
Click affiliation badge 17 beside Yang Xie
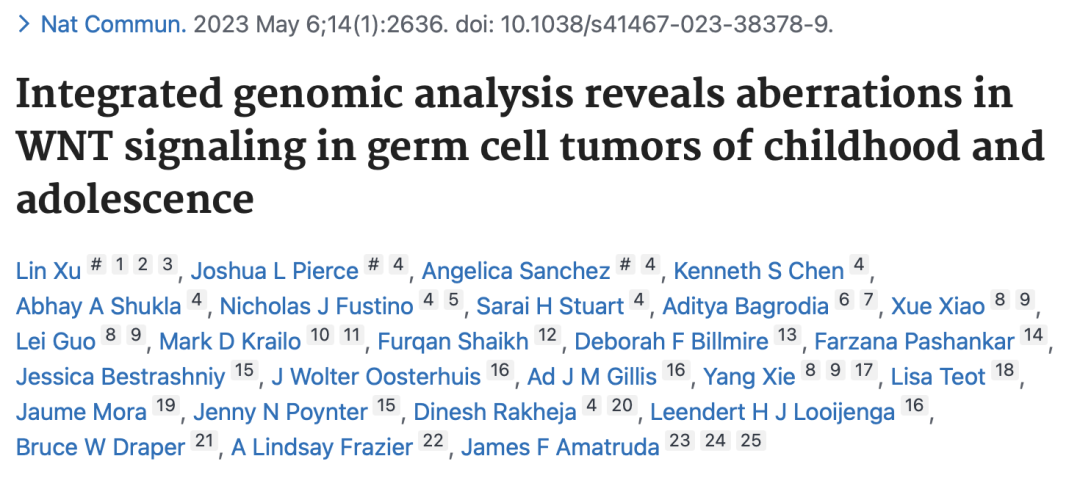click(862, 371)
